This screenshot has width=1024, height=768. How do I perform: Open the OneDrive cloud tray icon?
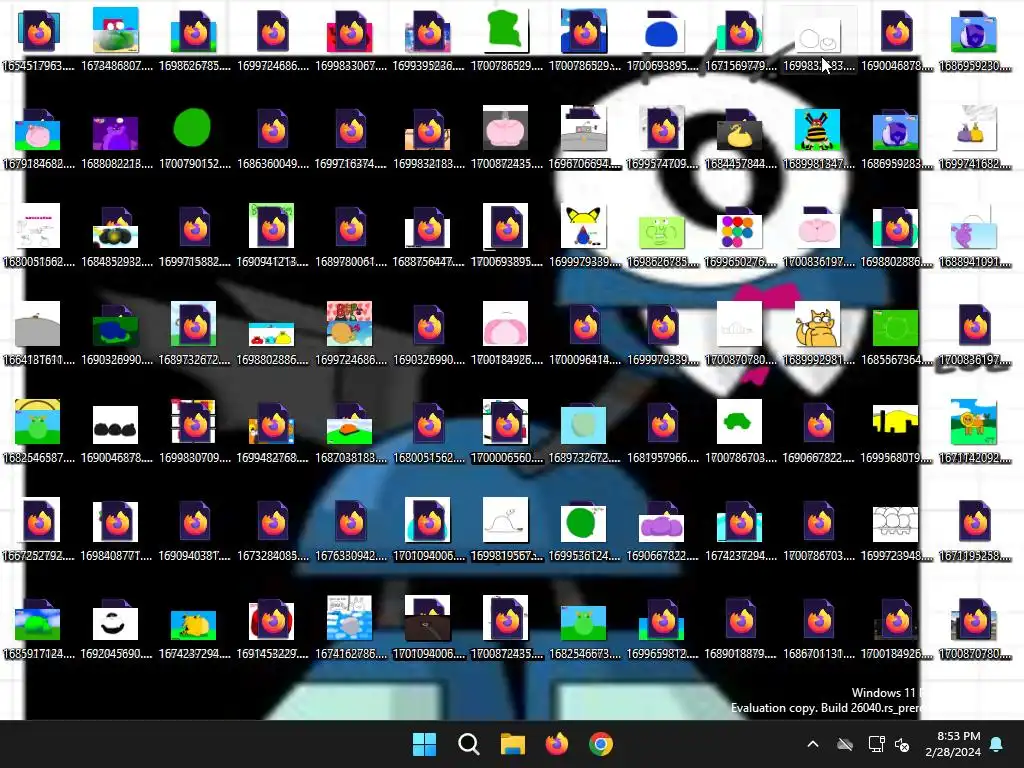click(845, 744)
